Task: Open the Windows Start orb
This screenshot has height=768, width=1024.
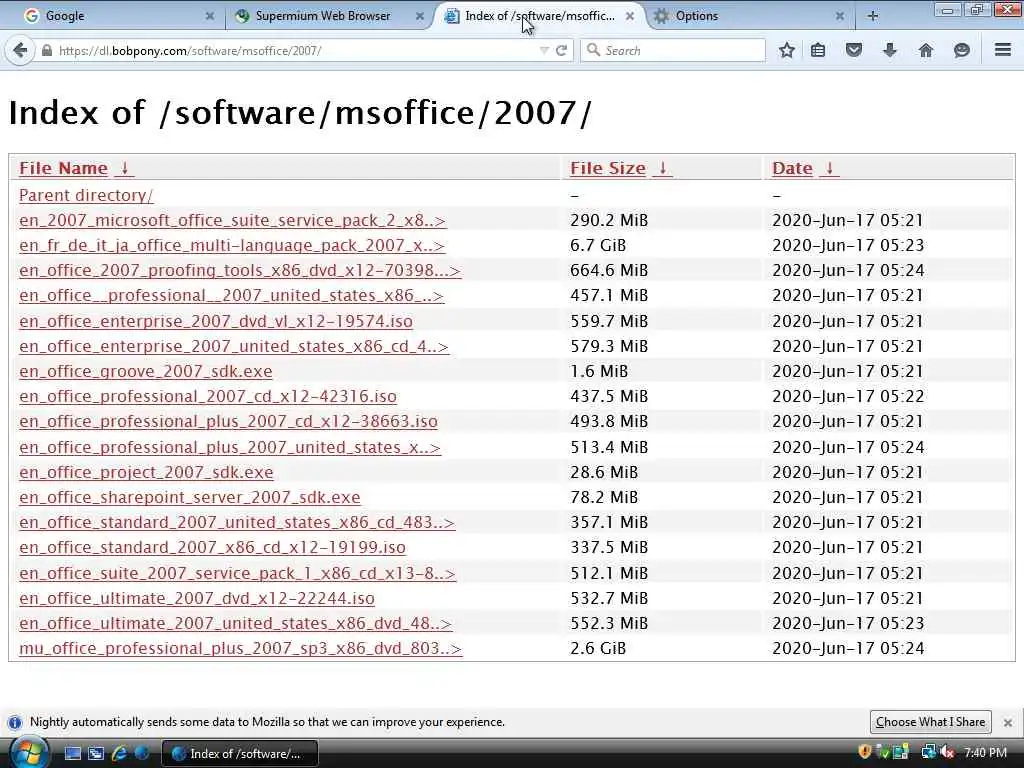Action: 27,753
